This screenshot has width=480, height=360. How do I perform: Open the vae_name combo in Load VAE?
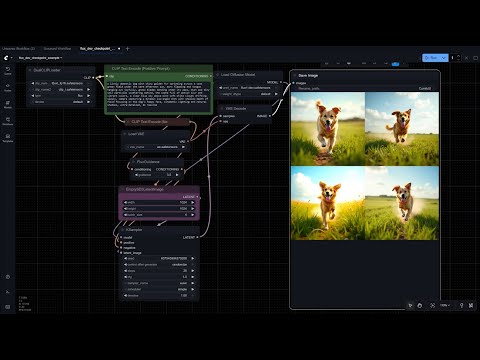pyautogui.click(x=156, y=147)
